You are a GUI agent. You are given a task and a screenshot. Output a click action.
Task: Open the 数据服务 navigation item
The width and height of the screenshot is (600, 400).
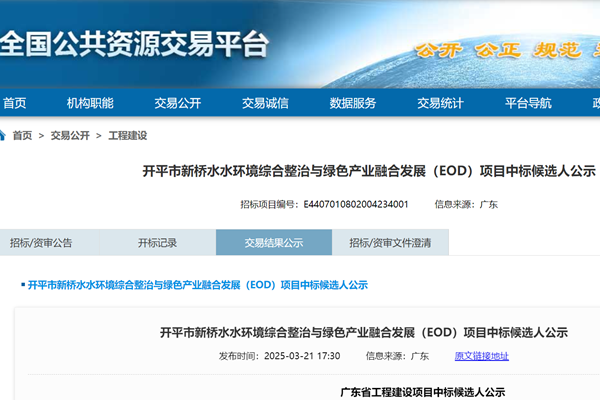(352, 103)
